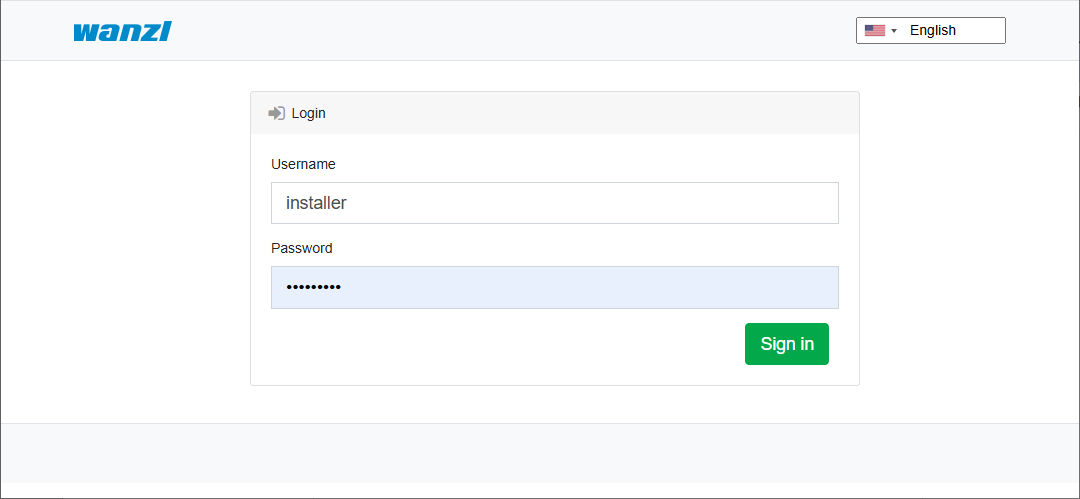Focus the Username input field
This screenshot has height=499, width=1080.
point(600,203)
